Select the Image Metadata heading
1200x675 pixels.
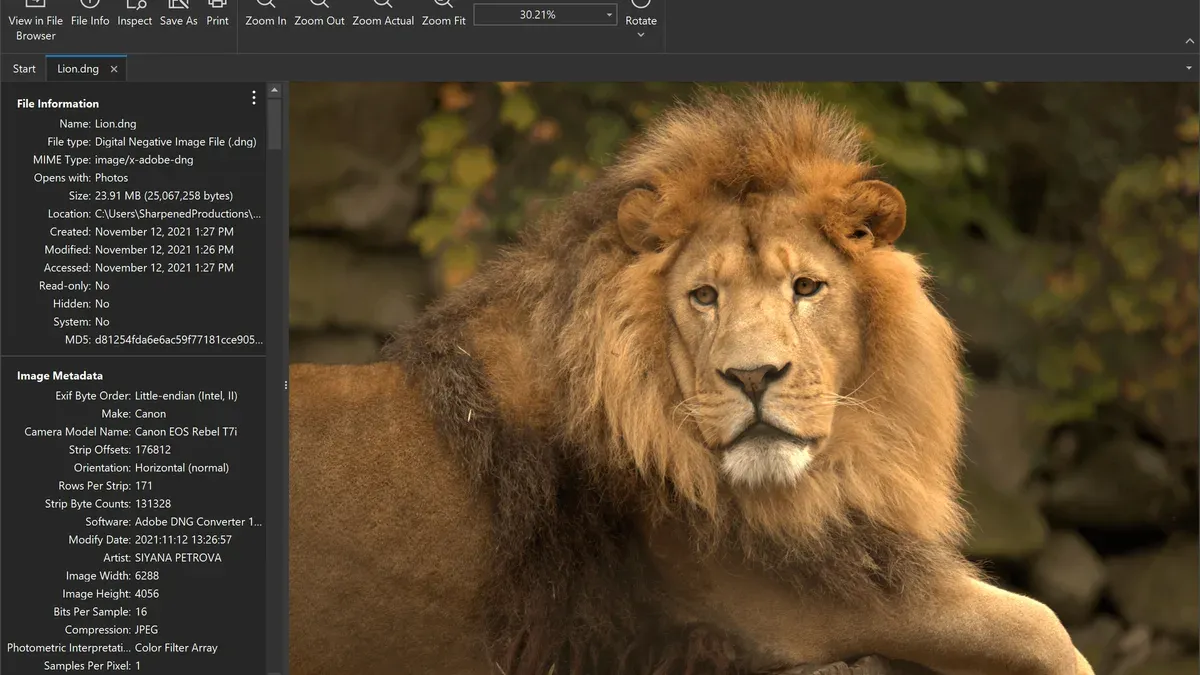pos(60,376)
